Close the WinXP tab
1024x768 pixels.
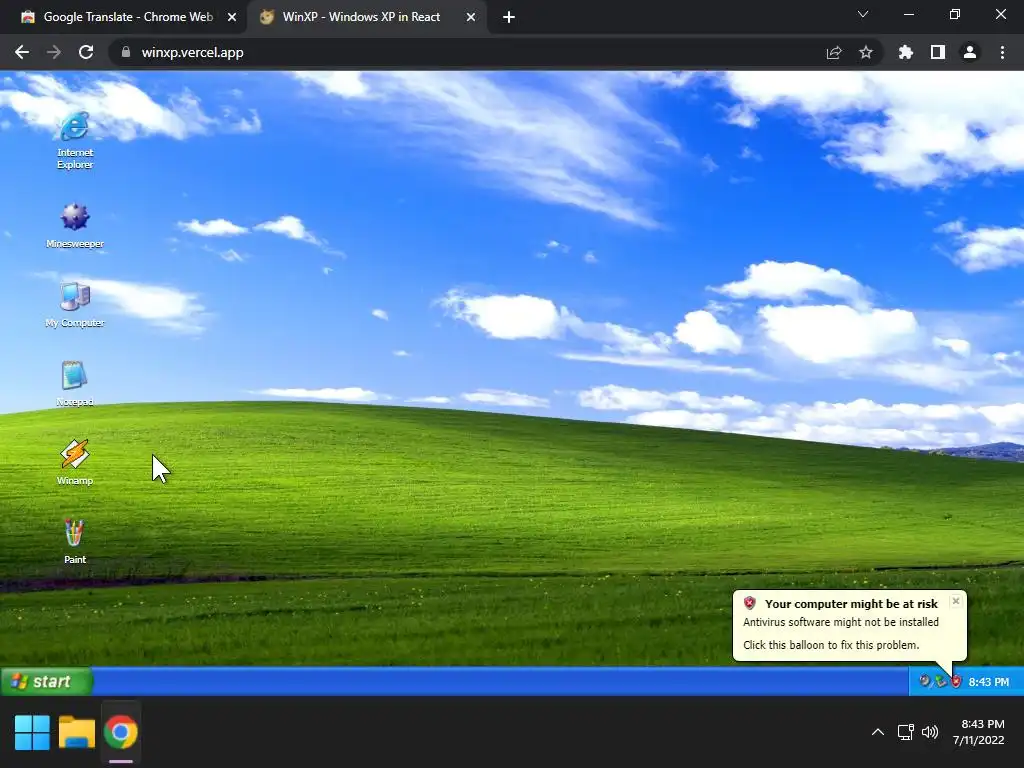[x=471, y=18]
